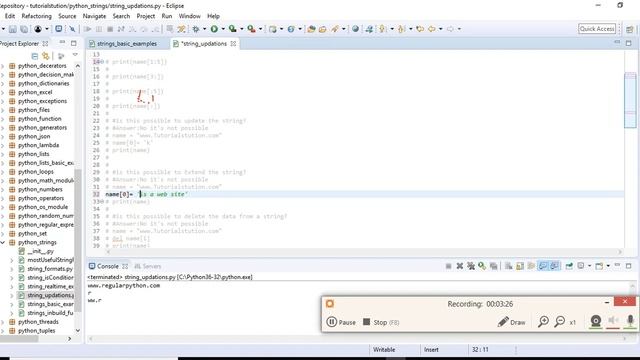Expand string_formats.py tree node
The width and height of the screenshot is (640, 360).
coord(12,269)
